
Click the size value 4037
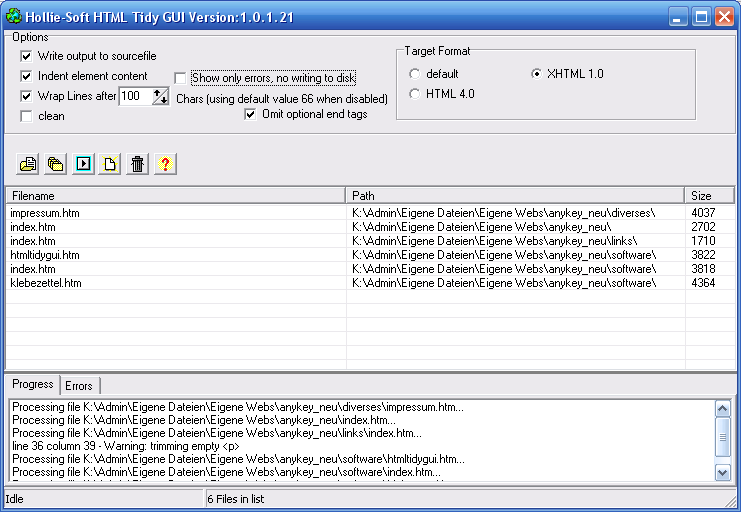click(x=703, y=213)
